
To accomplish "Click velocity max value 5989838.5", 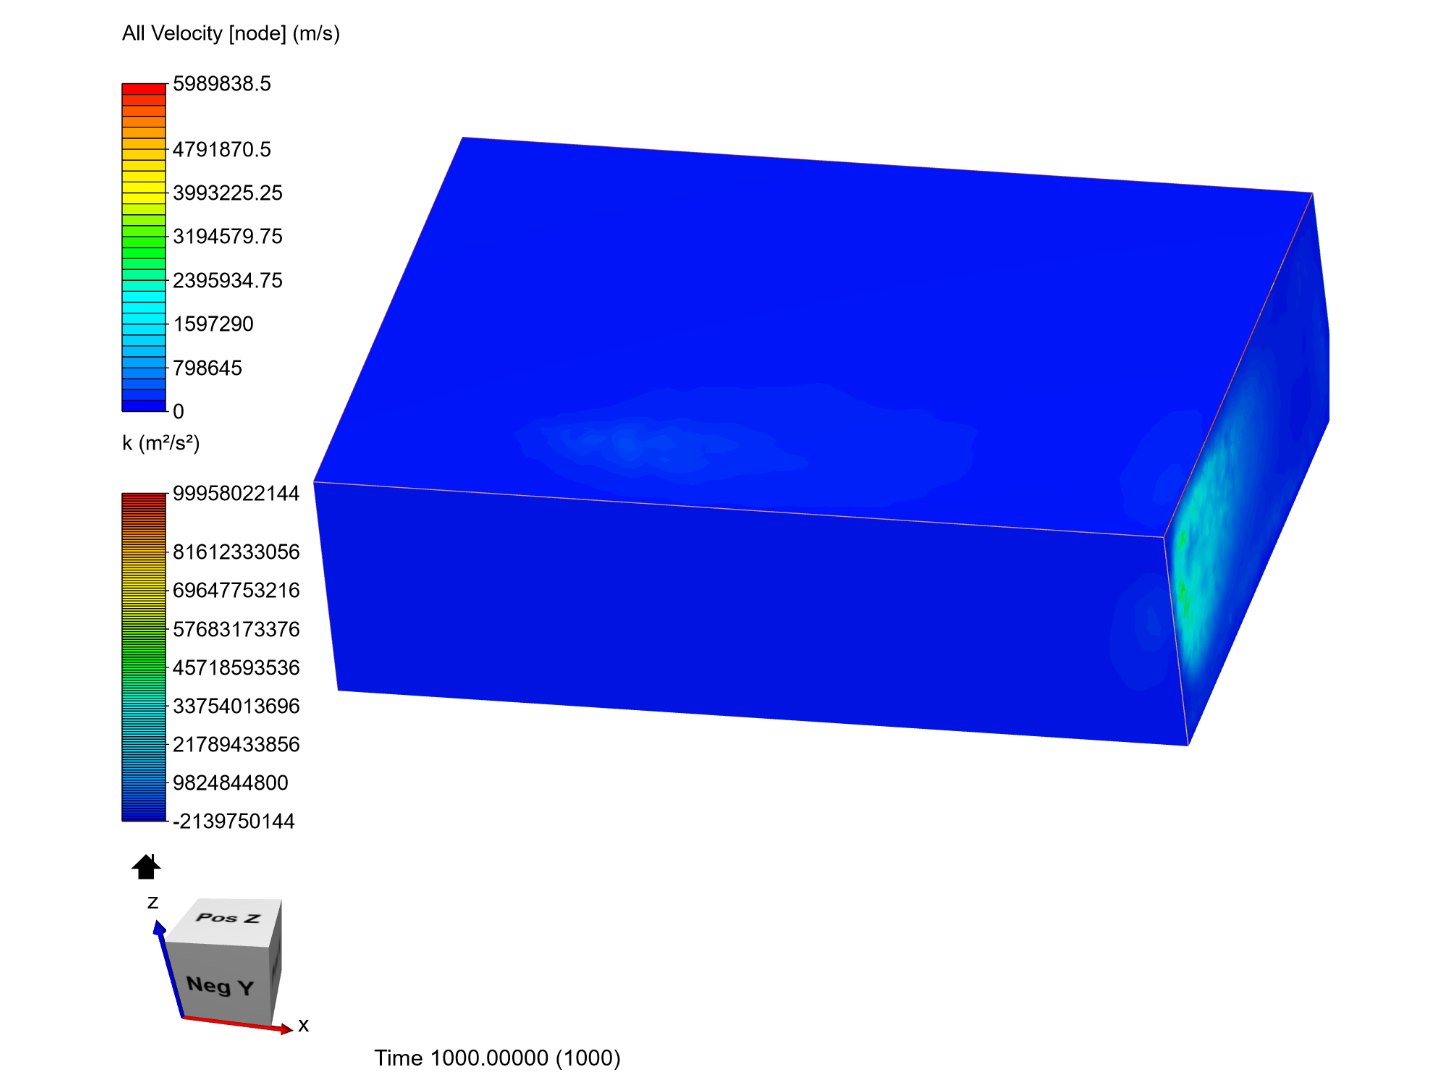I will point(222,84).
